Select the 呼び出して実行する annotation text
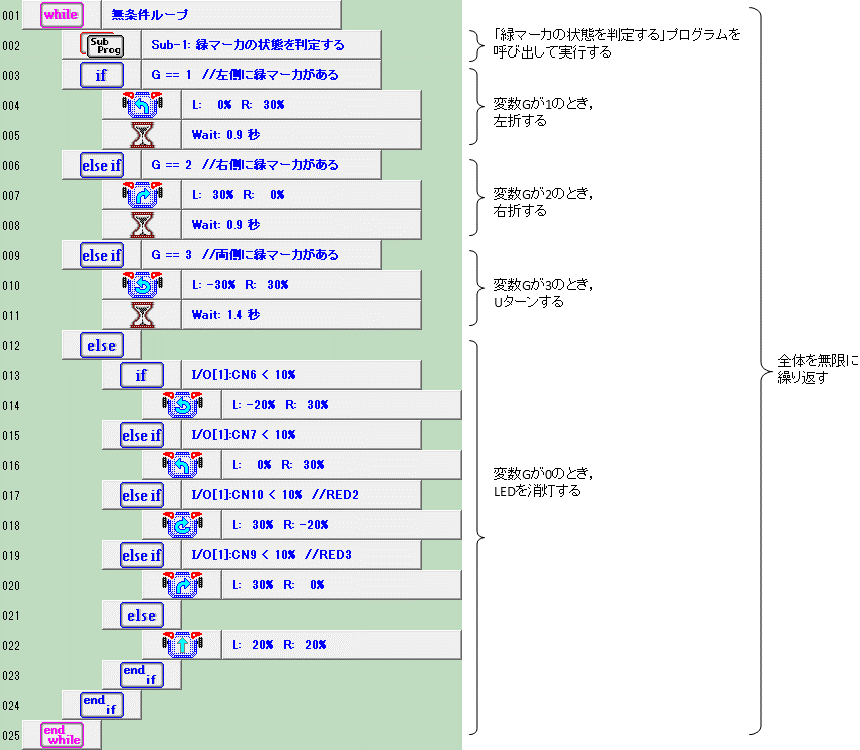This screenshot has width=860, height=750. pyautogui.click(x=552, y=52)
